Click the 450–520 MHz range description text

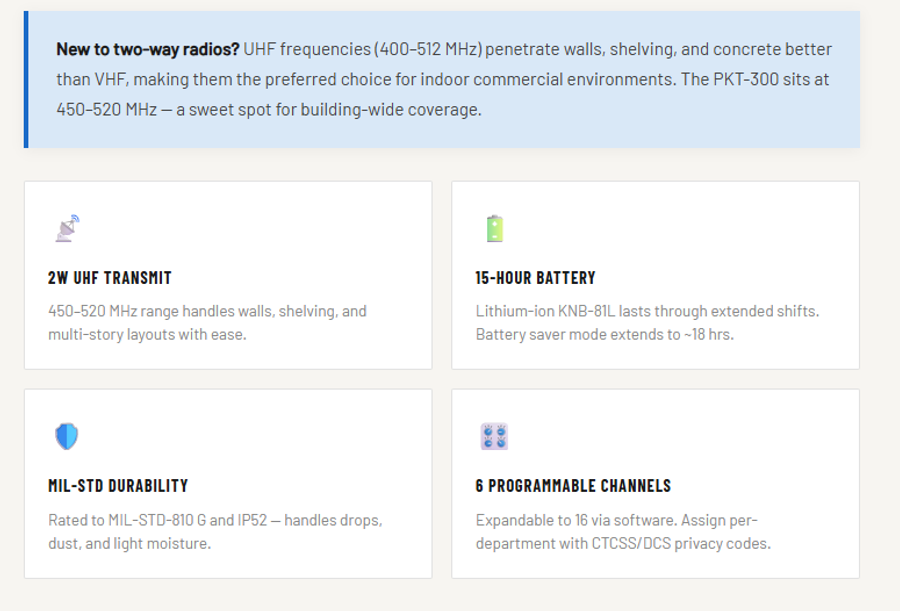point(207,322)
